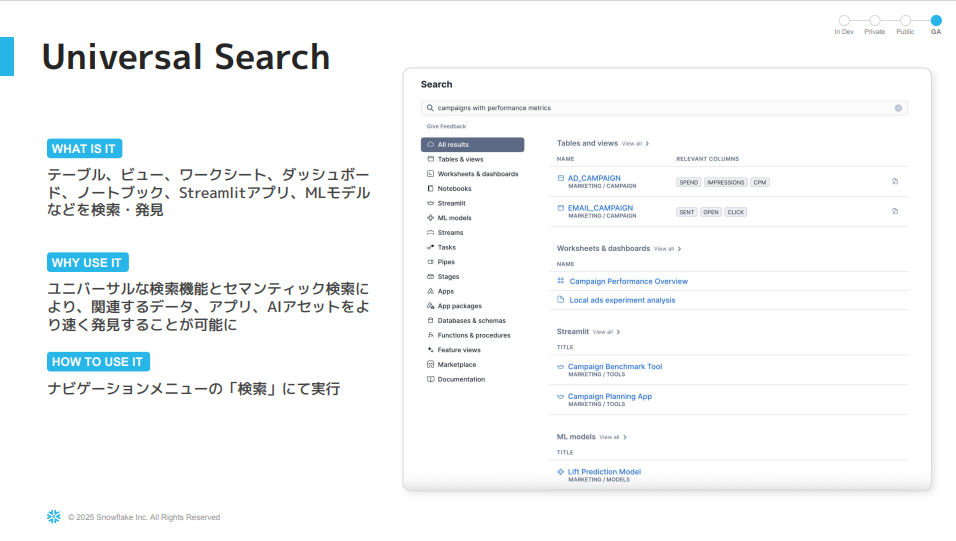The height and width of the screenshot is (541, 956).
Task: Open Campaign Planning App
Action: [x=610, y=396]
